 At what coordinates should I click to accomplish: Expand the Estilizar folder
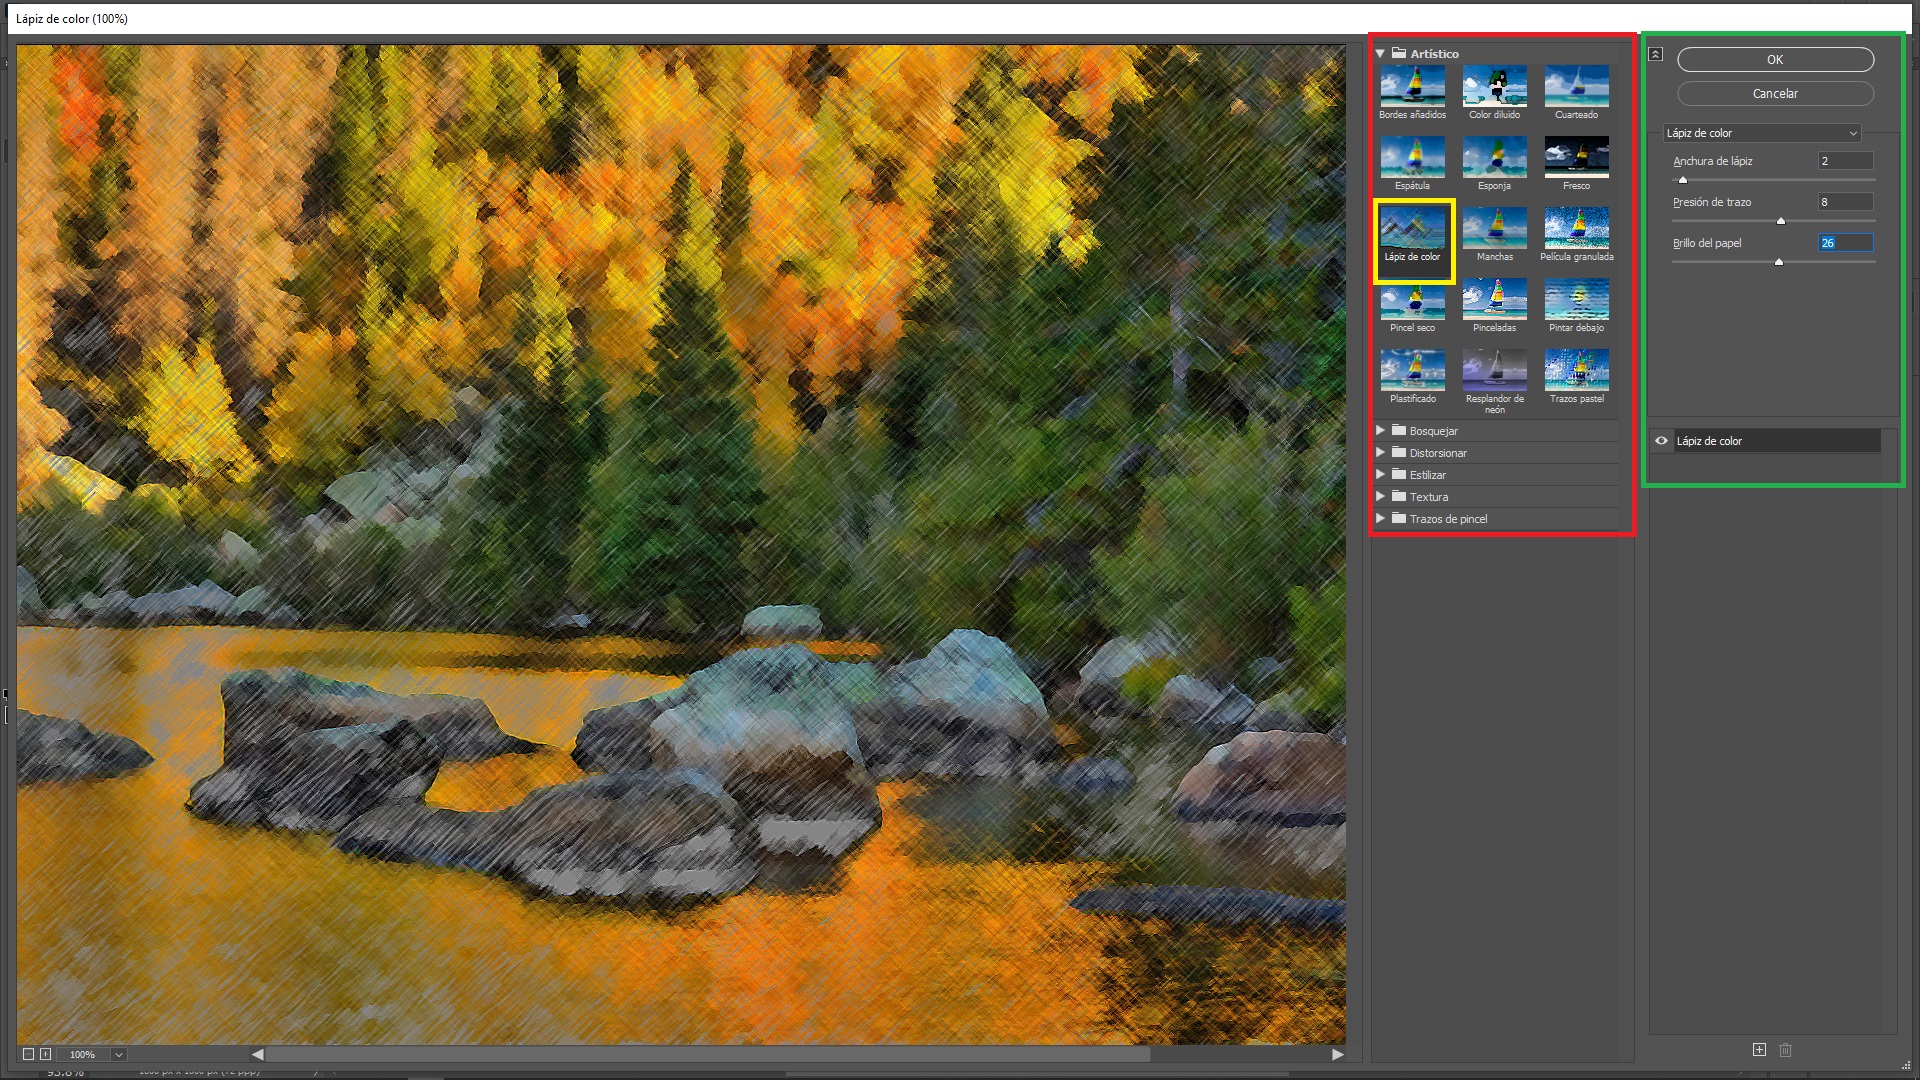pos(1380,475)
